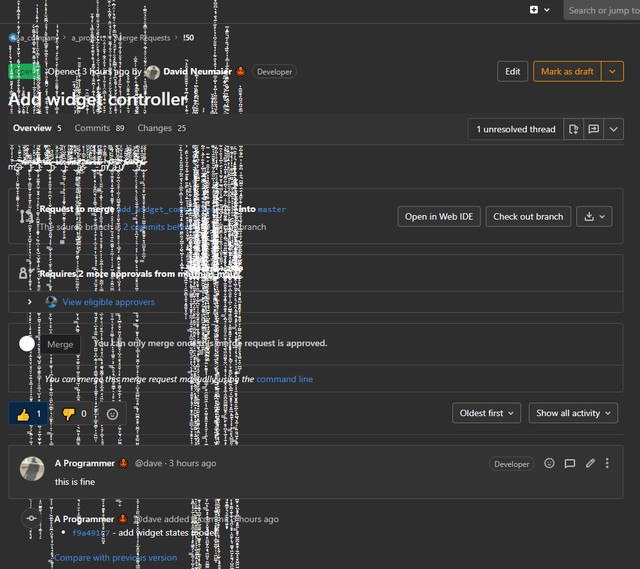Click the merge status circle icon

(27, 344)
